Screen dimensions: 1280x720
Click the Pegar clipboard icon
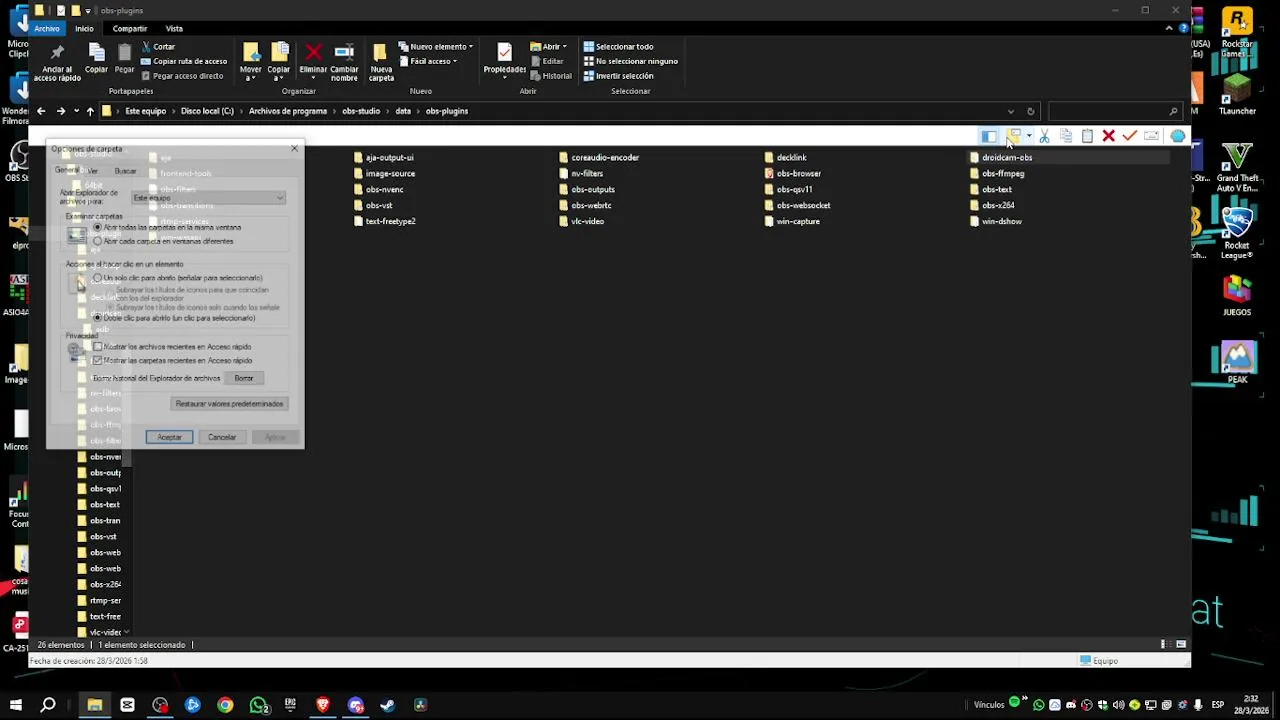coord(124,54)
